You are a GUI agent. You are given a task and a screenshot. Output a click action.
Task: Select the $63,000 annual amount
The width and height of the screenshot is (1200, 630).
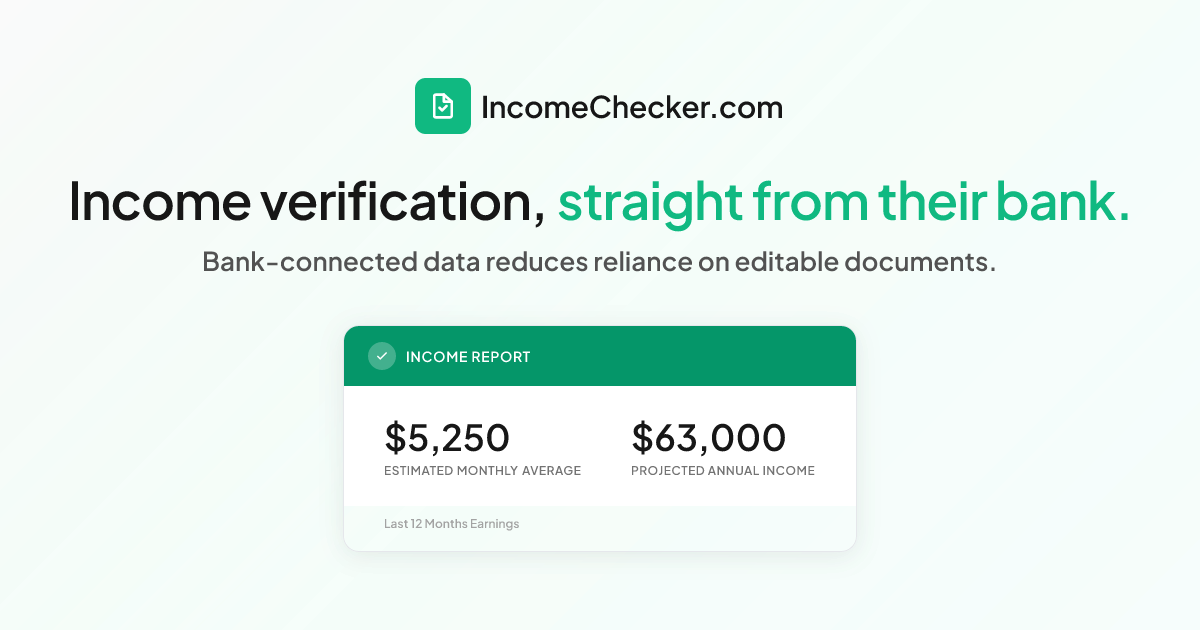(x=709, y=438)
